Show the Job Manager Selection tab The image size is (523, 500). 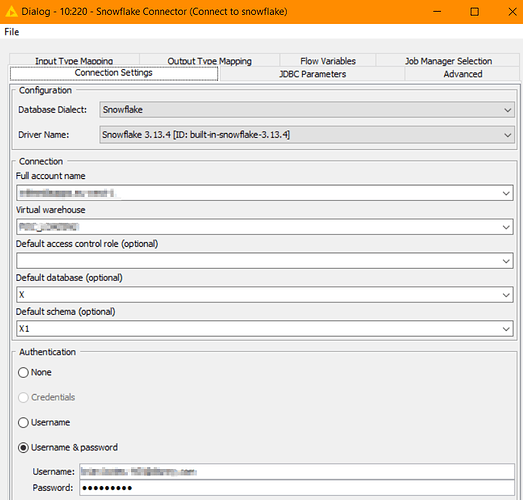coord(448,61)
